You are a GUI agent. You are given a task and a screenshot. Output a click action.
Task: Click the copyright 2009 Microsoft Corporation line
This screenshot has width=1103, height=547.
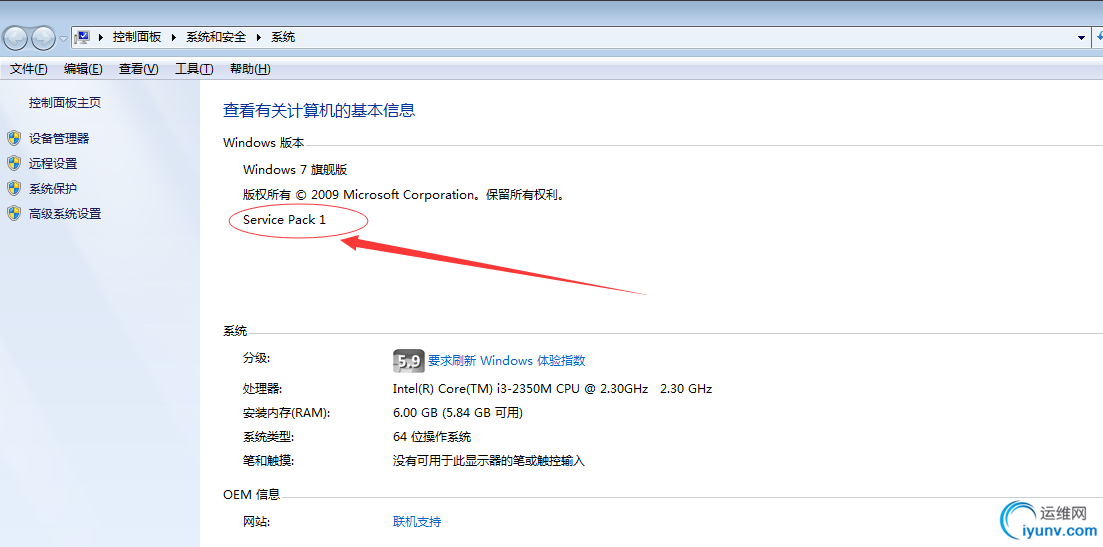point(404,195)
